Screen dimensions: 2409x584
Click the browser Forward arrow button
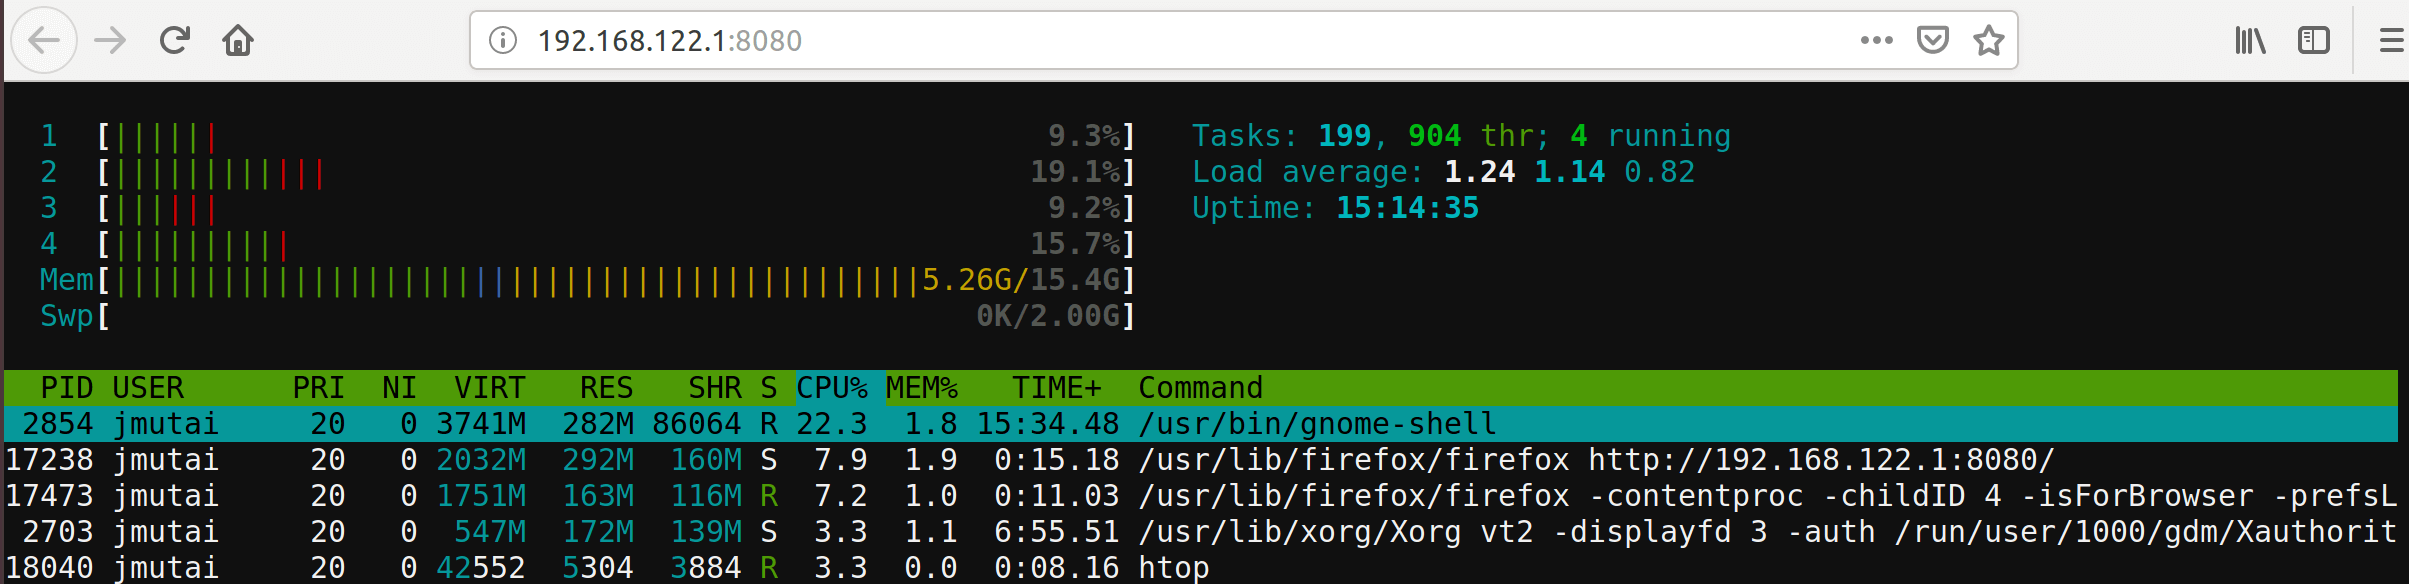(x=110, y=40)
